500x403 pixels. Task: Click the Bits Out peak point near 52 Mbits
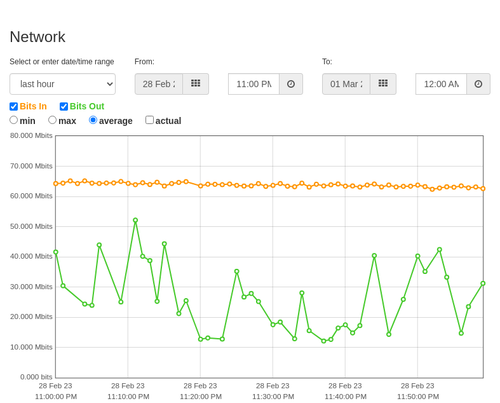[135, 220]
